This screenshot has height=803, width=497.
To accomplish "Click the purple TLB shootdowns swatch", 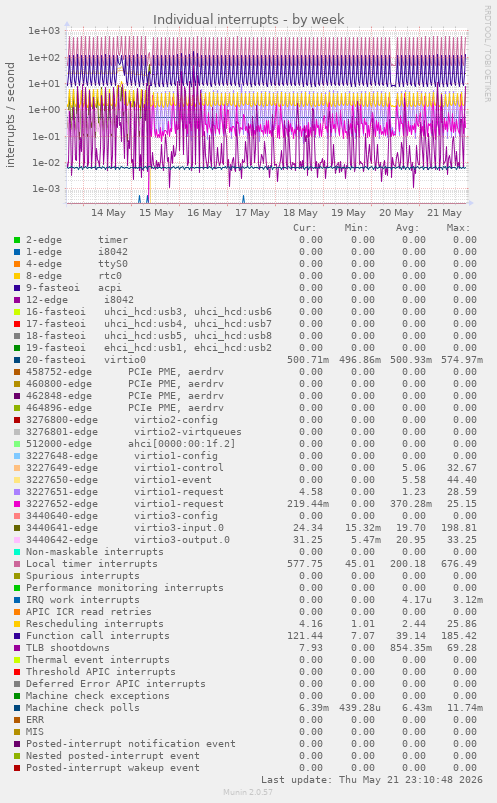I will coord(17,648).
